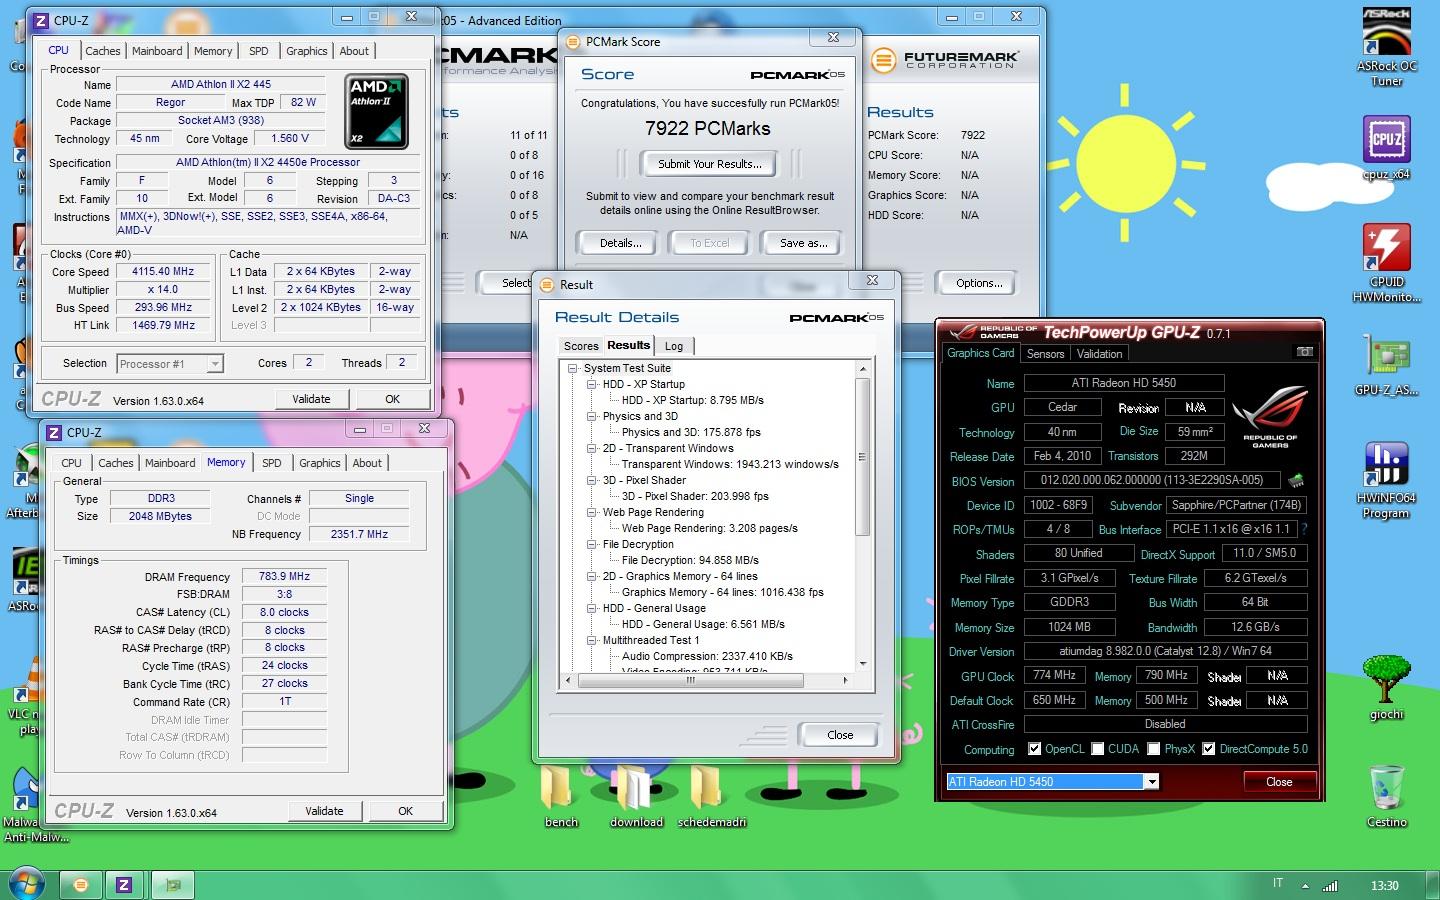Collapse the 3D - Pixel Shader node
Screen dimensions: 1440x900
(x=592, y=480)
